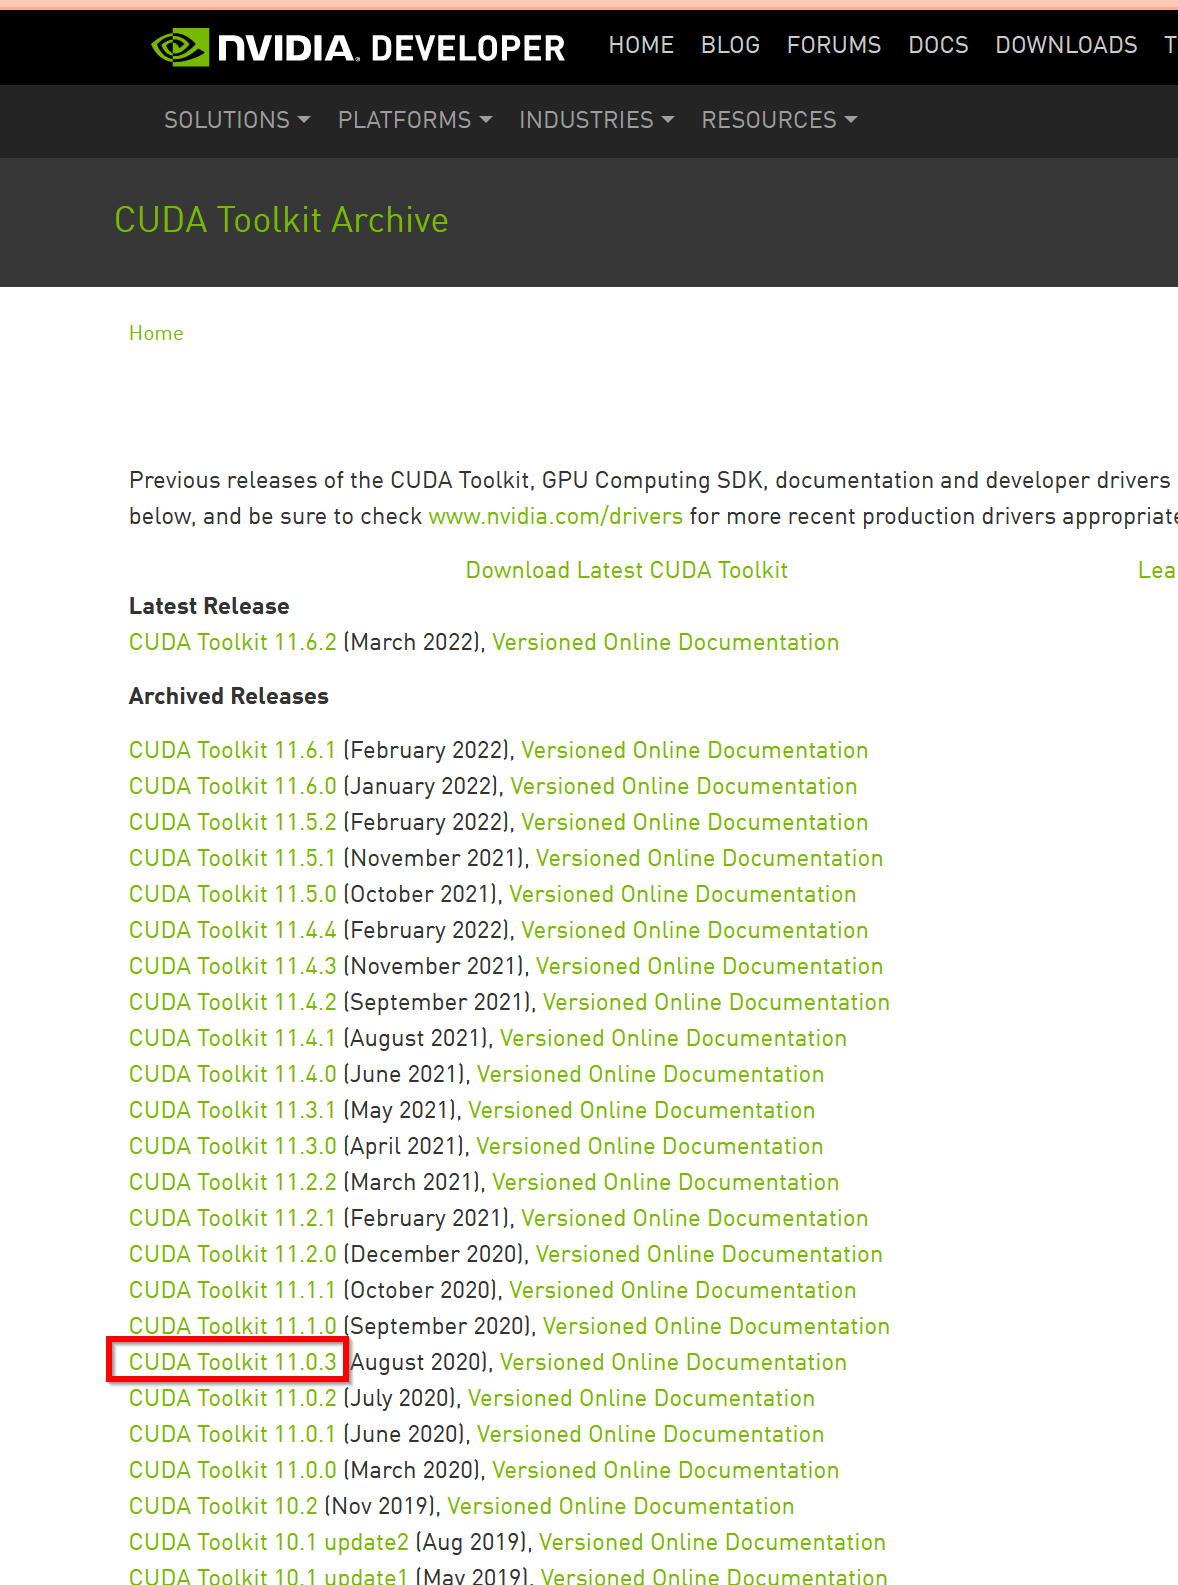The width and height of the screenshot is (1178, 1585).
Task: Open CUDA Toolkit 11.5.2 link
Action: coord(233,822)
